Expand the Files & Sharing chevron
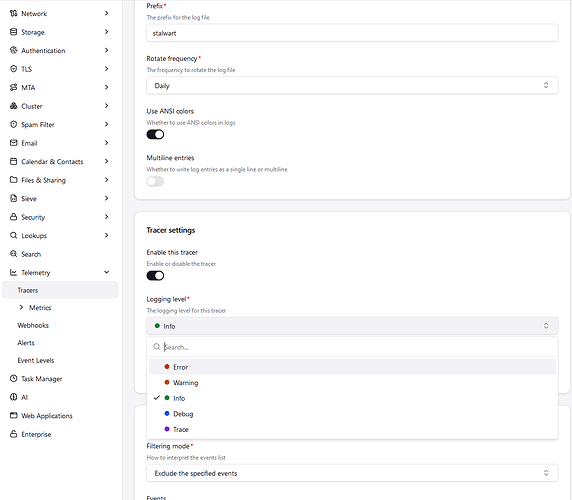This screenshot has width=572, height=500. coord(107,180)
